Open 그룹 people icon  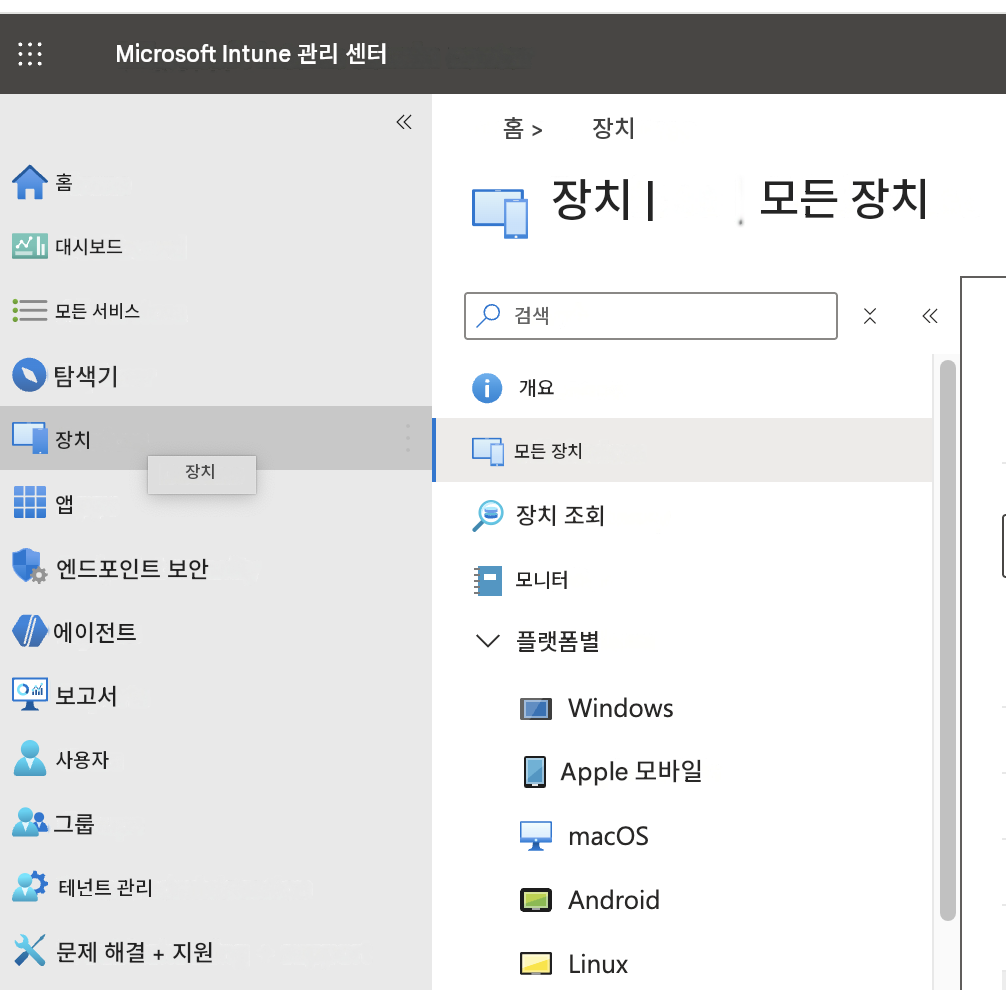[30, 823]
